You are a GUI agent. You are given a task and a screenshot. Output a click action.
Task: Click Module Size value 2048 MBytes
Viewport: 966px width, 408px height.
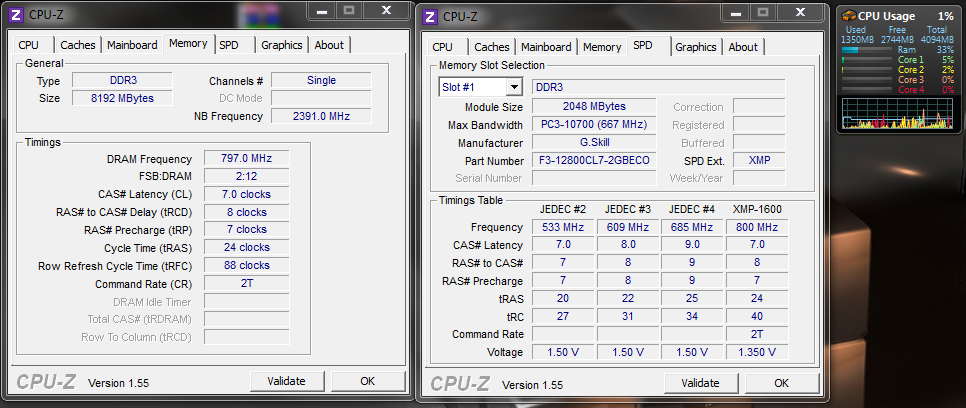point(594,107)
